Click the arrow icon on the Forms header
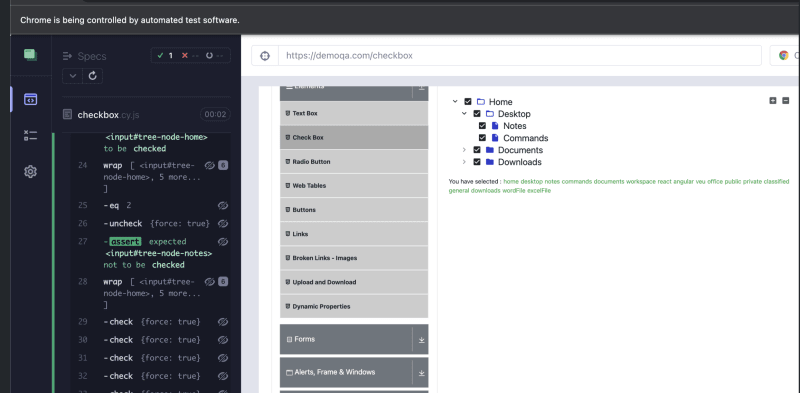800x393 pixels. [421, 340]
